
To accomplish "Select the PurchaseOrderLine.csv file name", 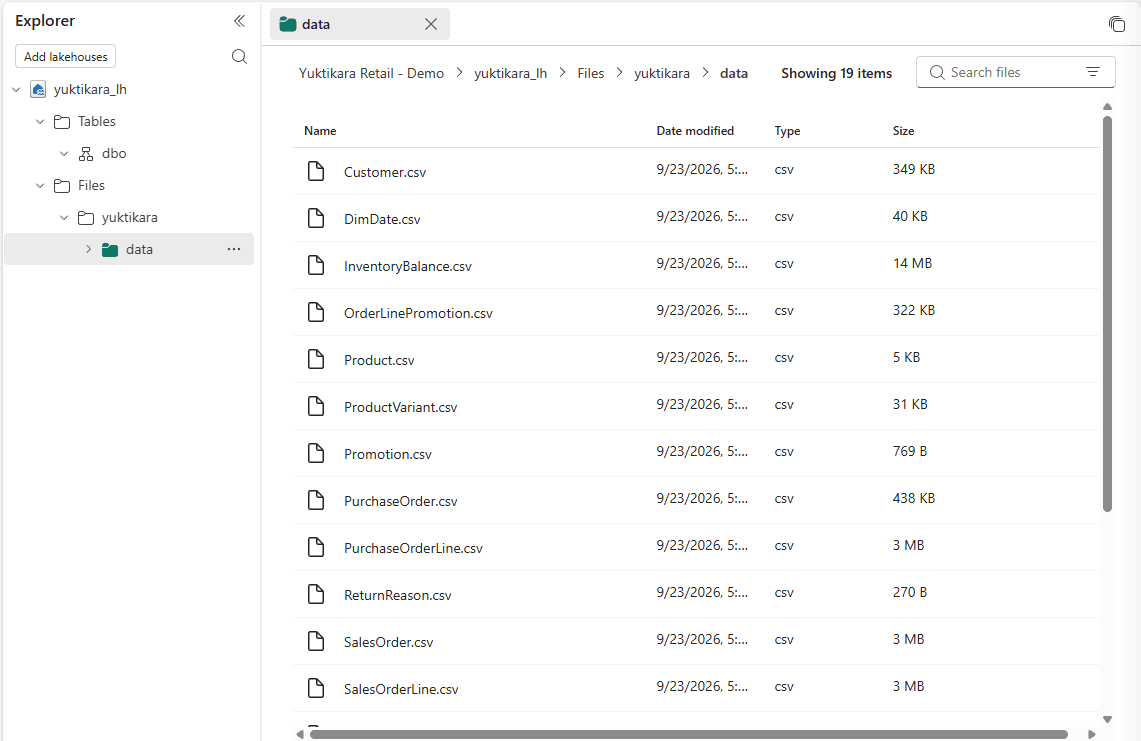I will point(413,548).
